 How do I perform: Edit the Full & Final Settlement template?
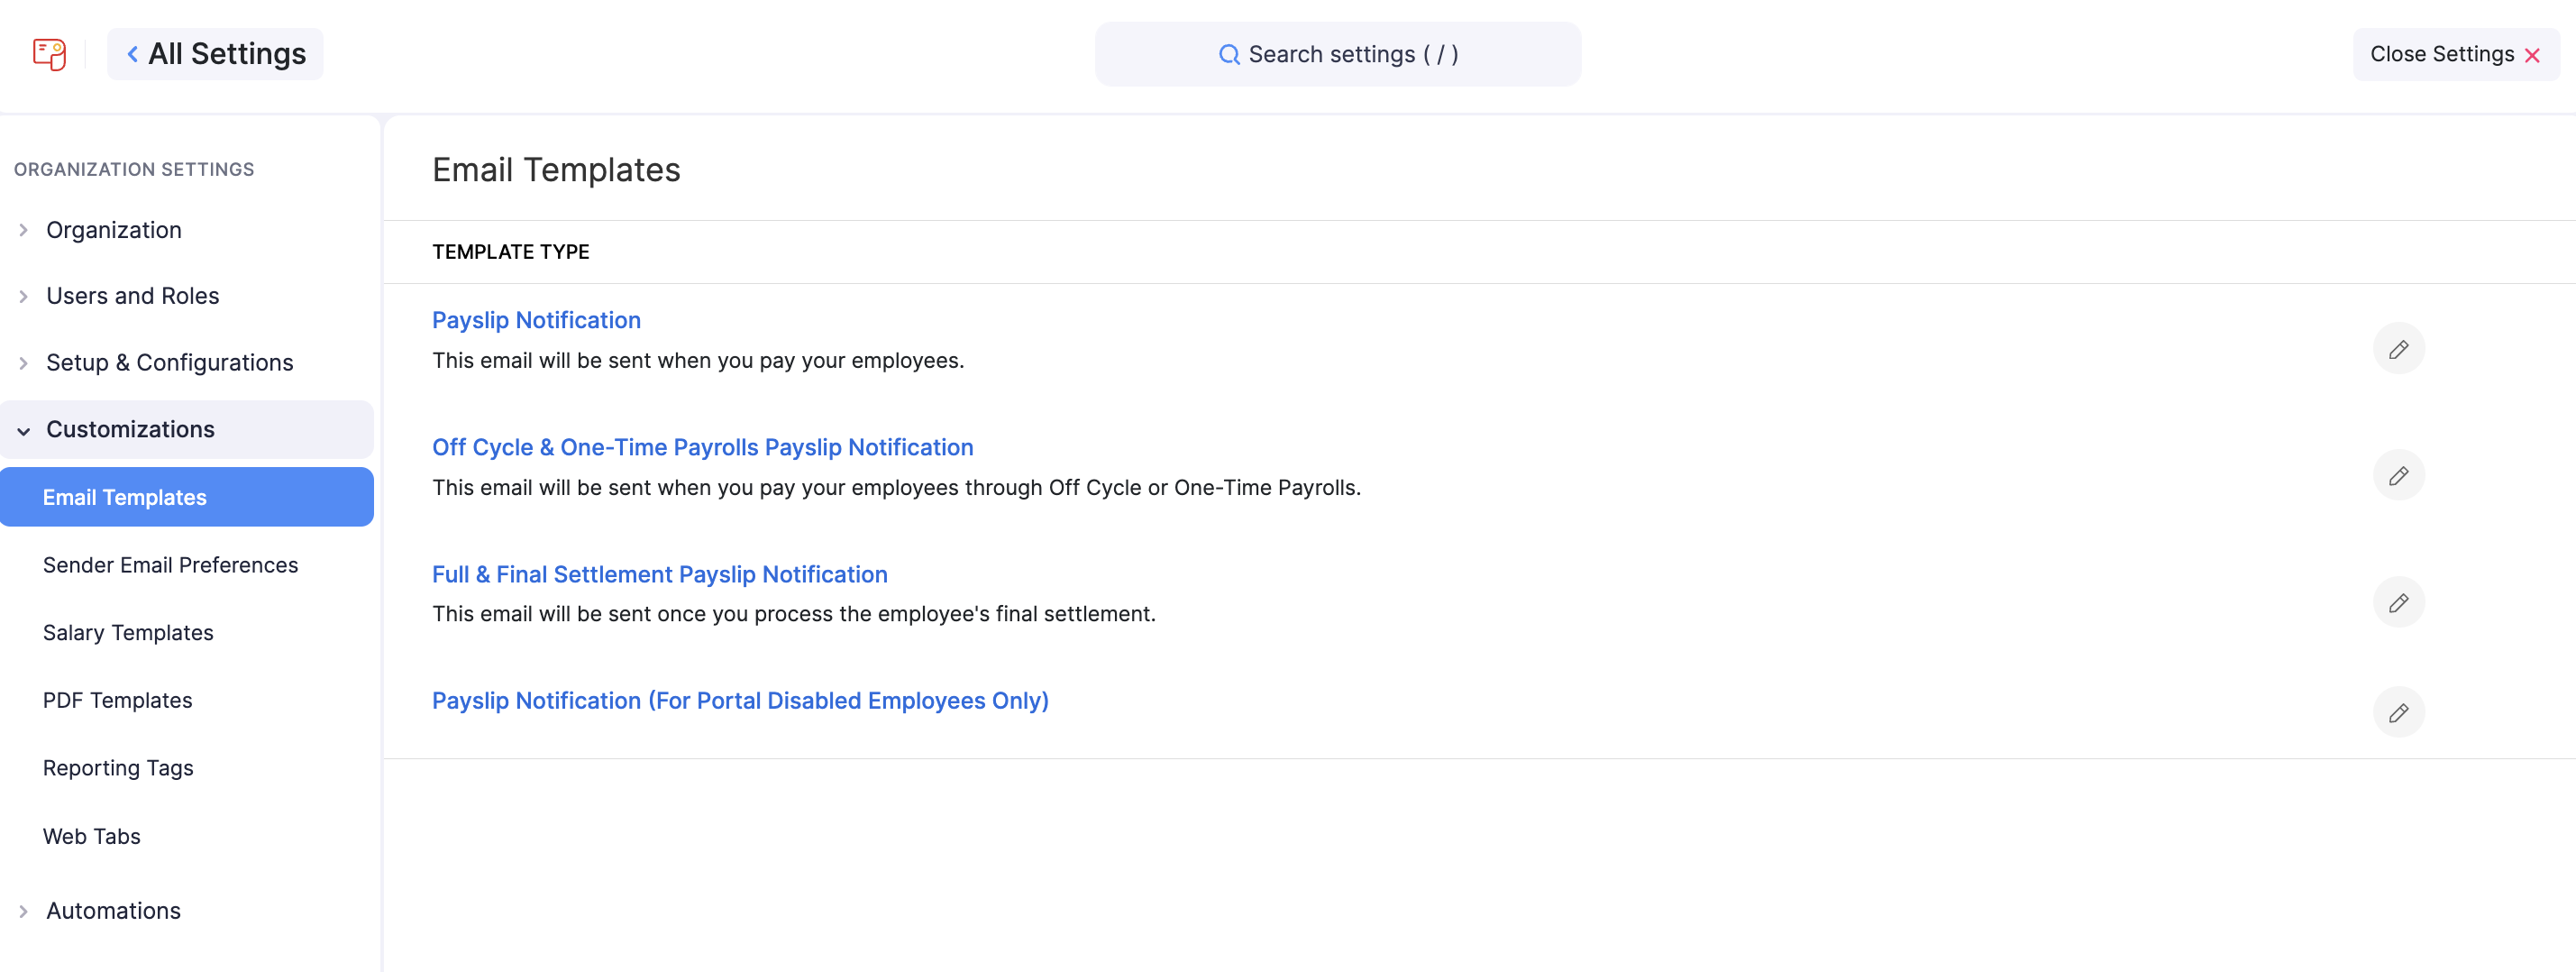tap(2399, 602)
